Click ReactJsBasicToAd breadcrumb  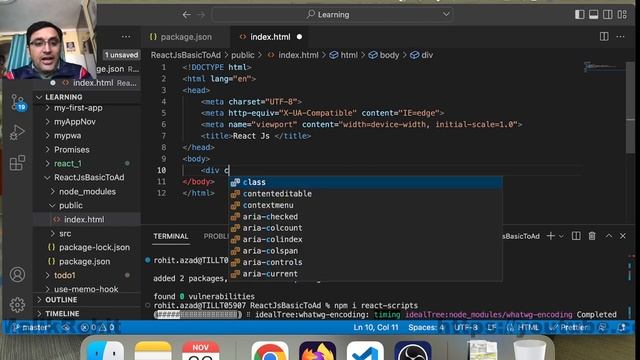186,55
